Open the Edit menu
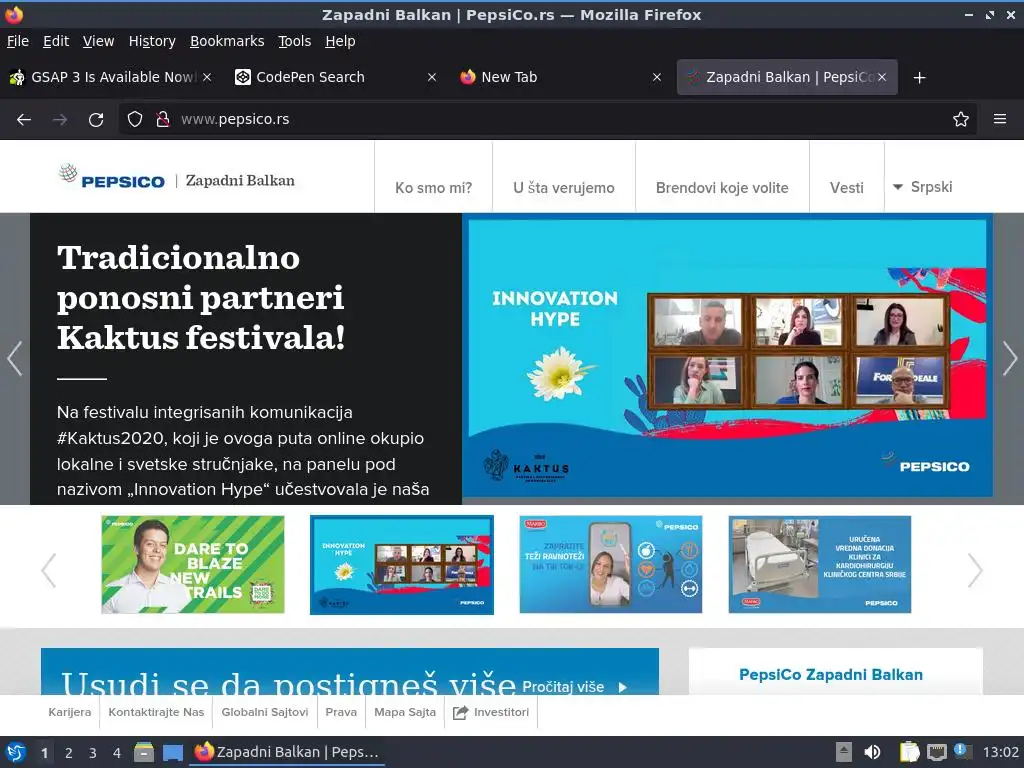 click(x=56, y=41)
